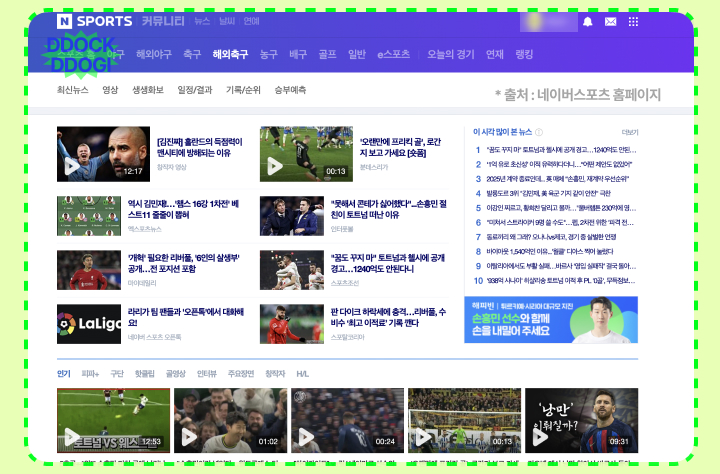Screen dimensions: 720x474
Task: Open the 꿈도 꾸지 마 토트넘 headline in the news grid
Action: [x=388, y=263]
